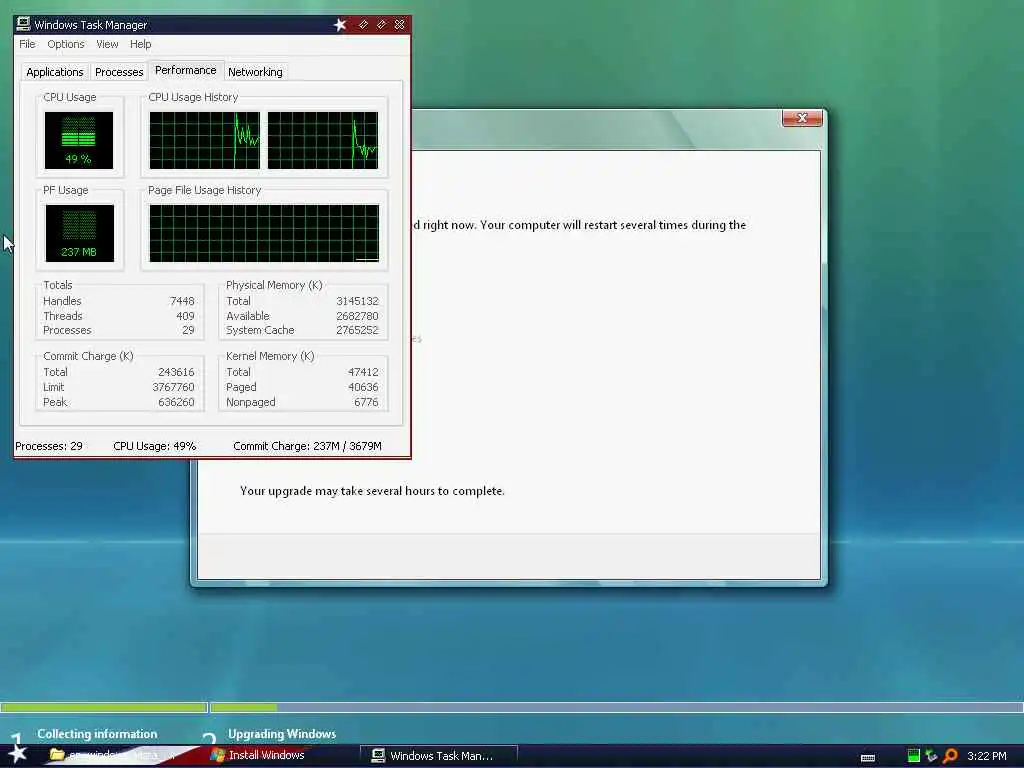Click status bar CPU Usage: 49%
The image size is (1024, 768).
pos(155,446)
